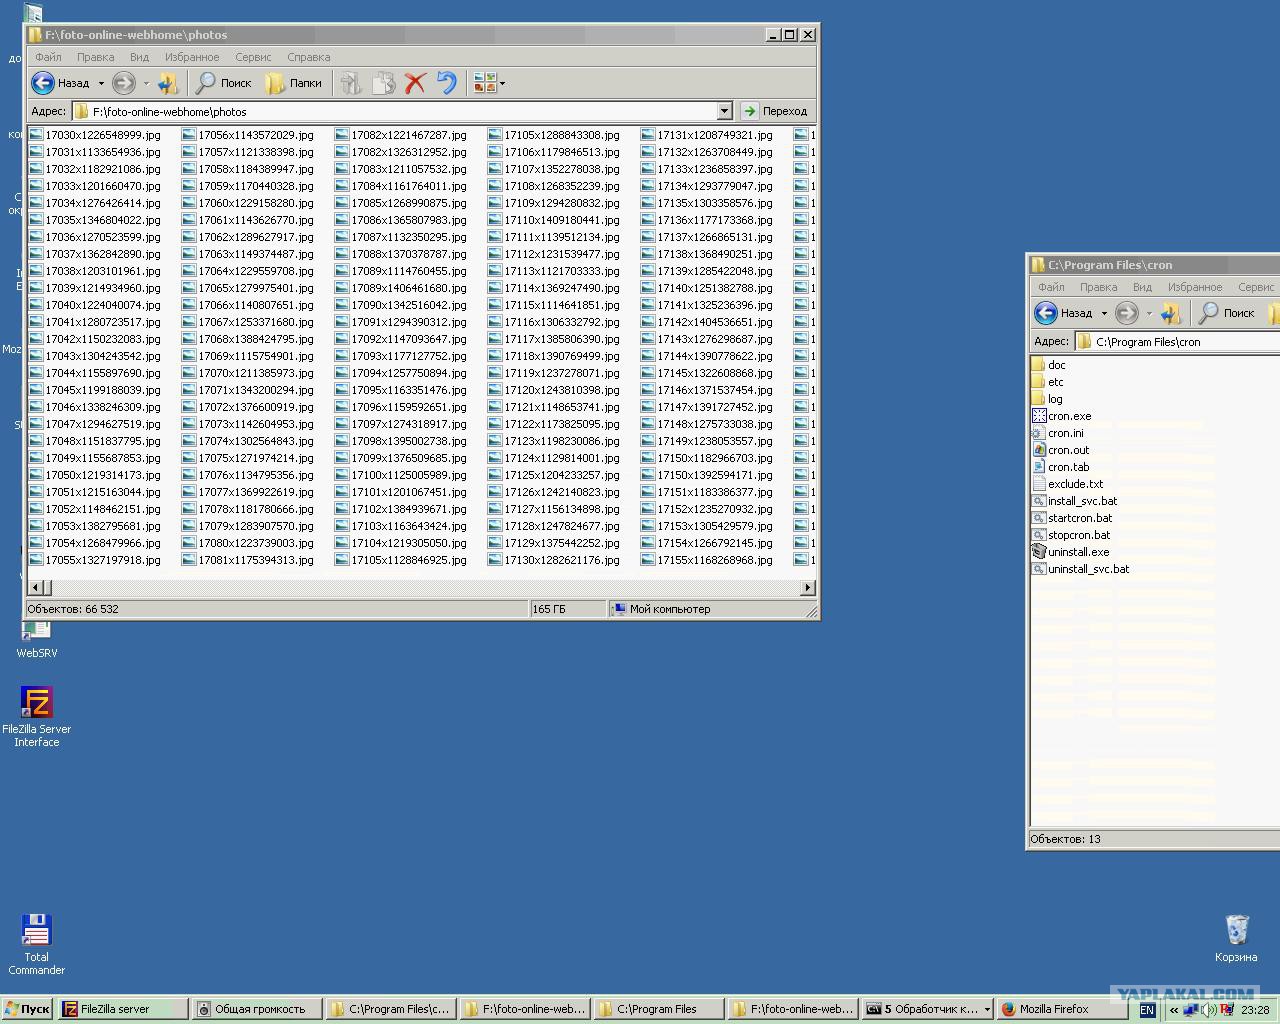Select the WebSRV desktop icon

[36, 639]
